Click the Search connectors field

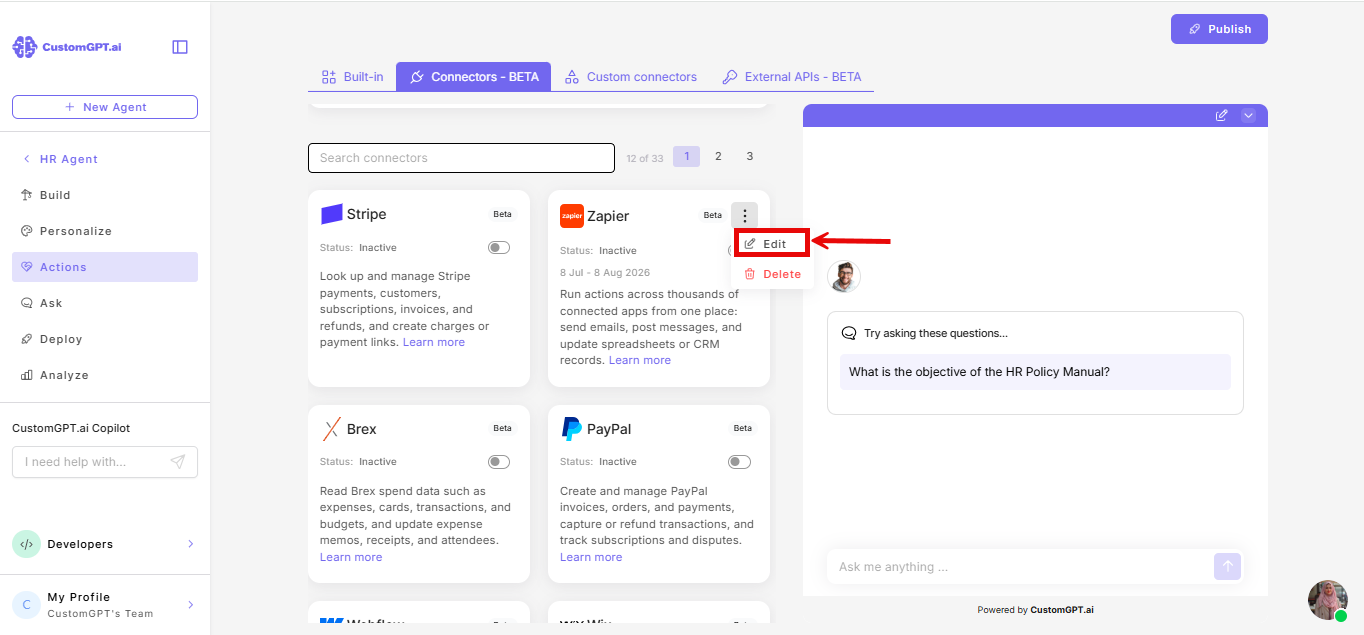[x=461, y=158]
